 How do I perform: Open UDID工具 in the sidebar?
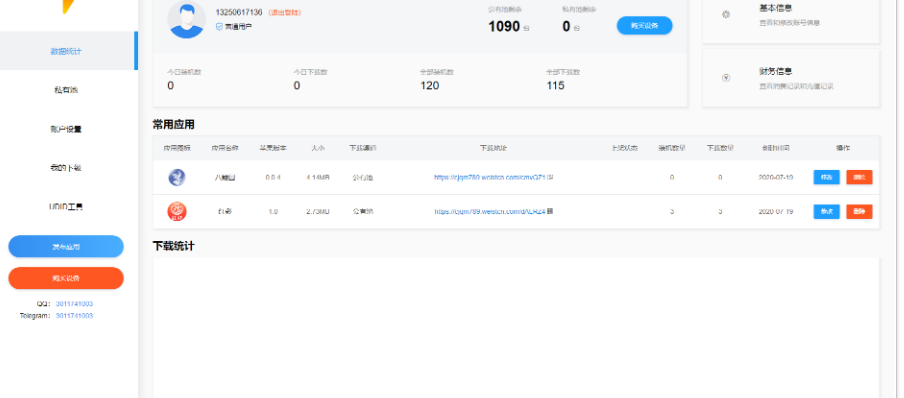[x=67, y=206]
